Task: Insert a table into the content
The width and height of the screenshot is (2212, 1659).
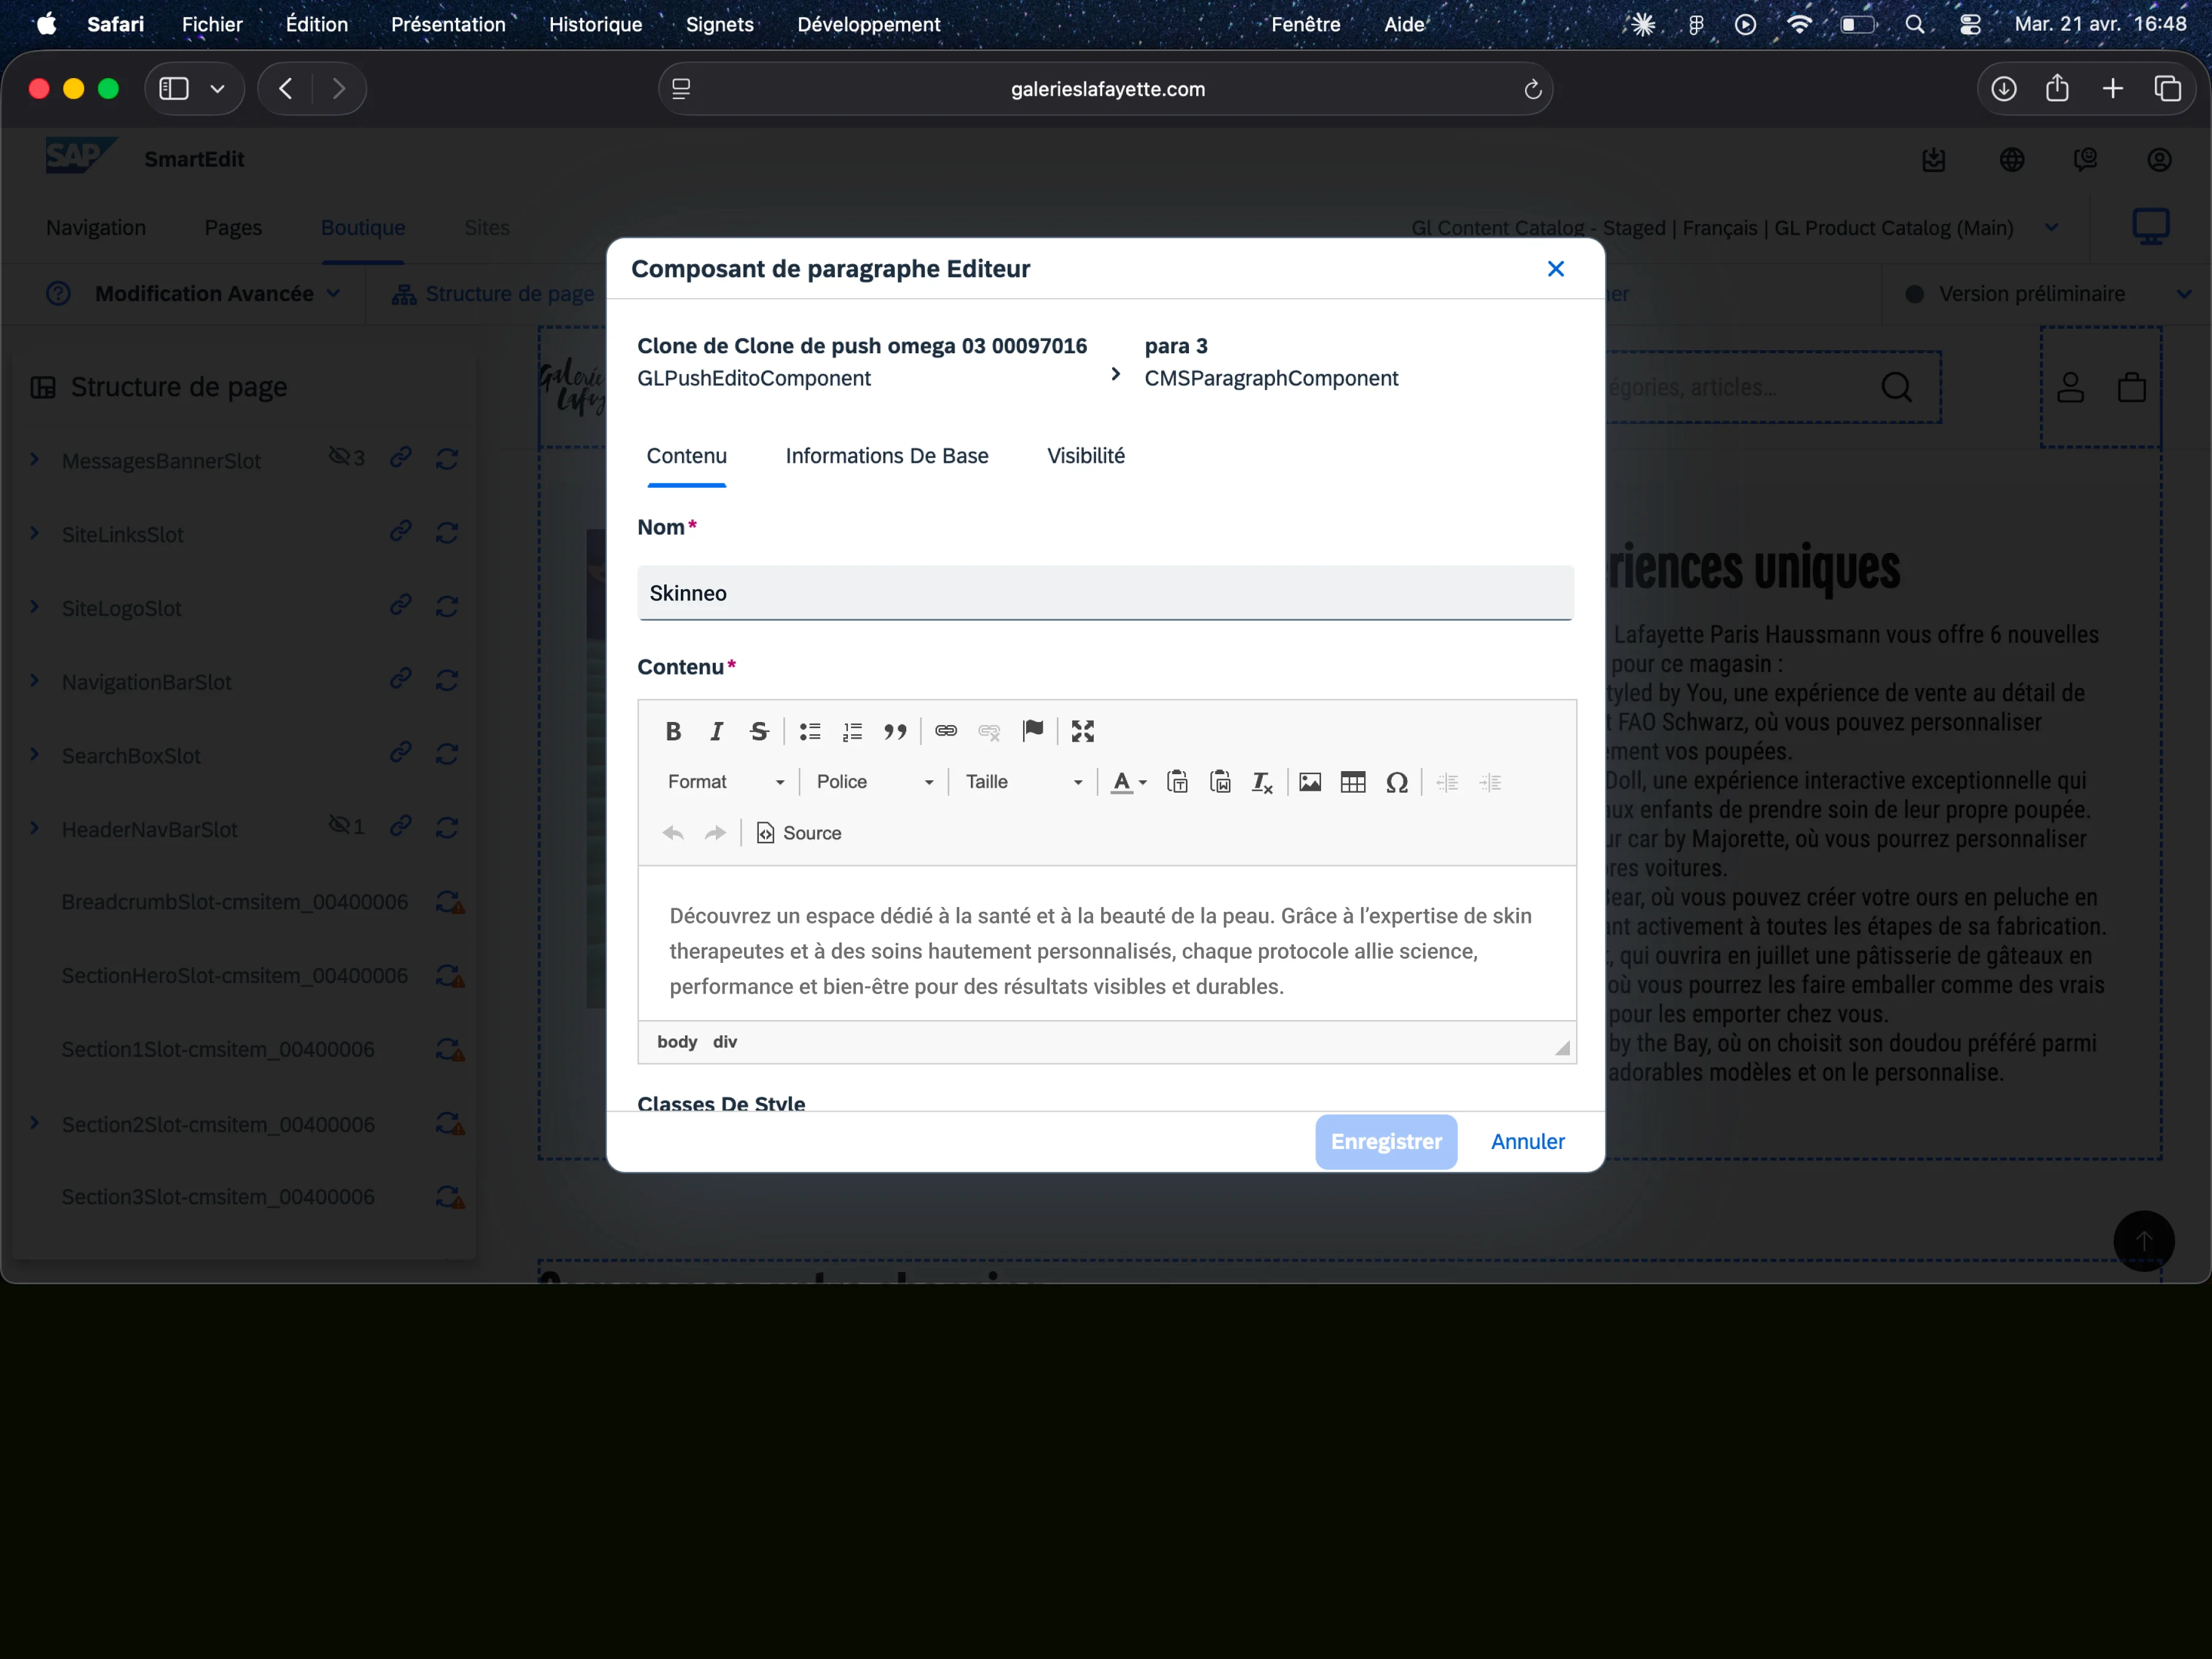Action: [1353, 783]
